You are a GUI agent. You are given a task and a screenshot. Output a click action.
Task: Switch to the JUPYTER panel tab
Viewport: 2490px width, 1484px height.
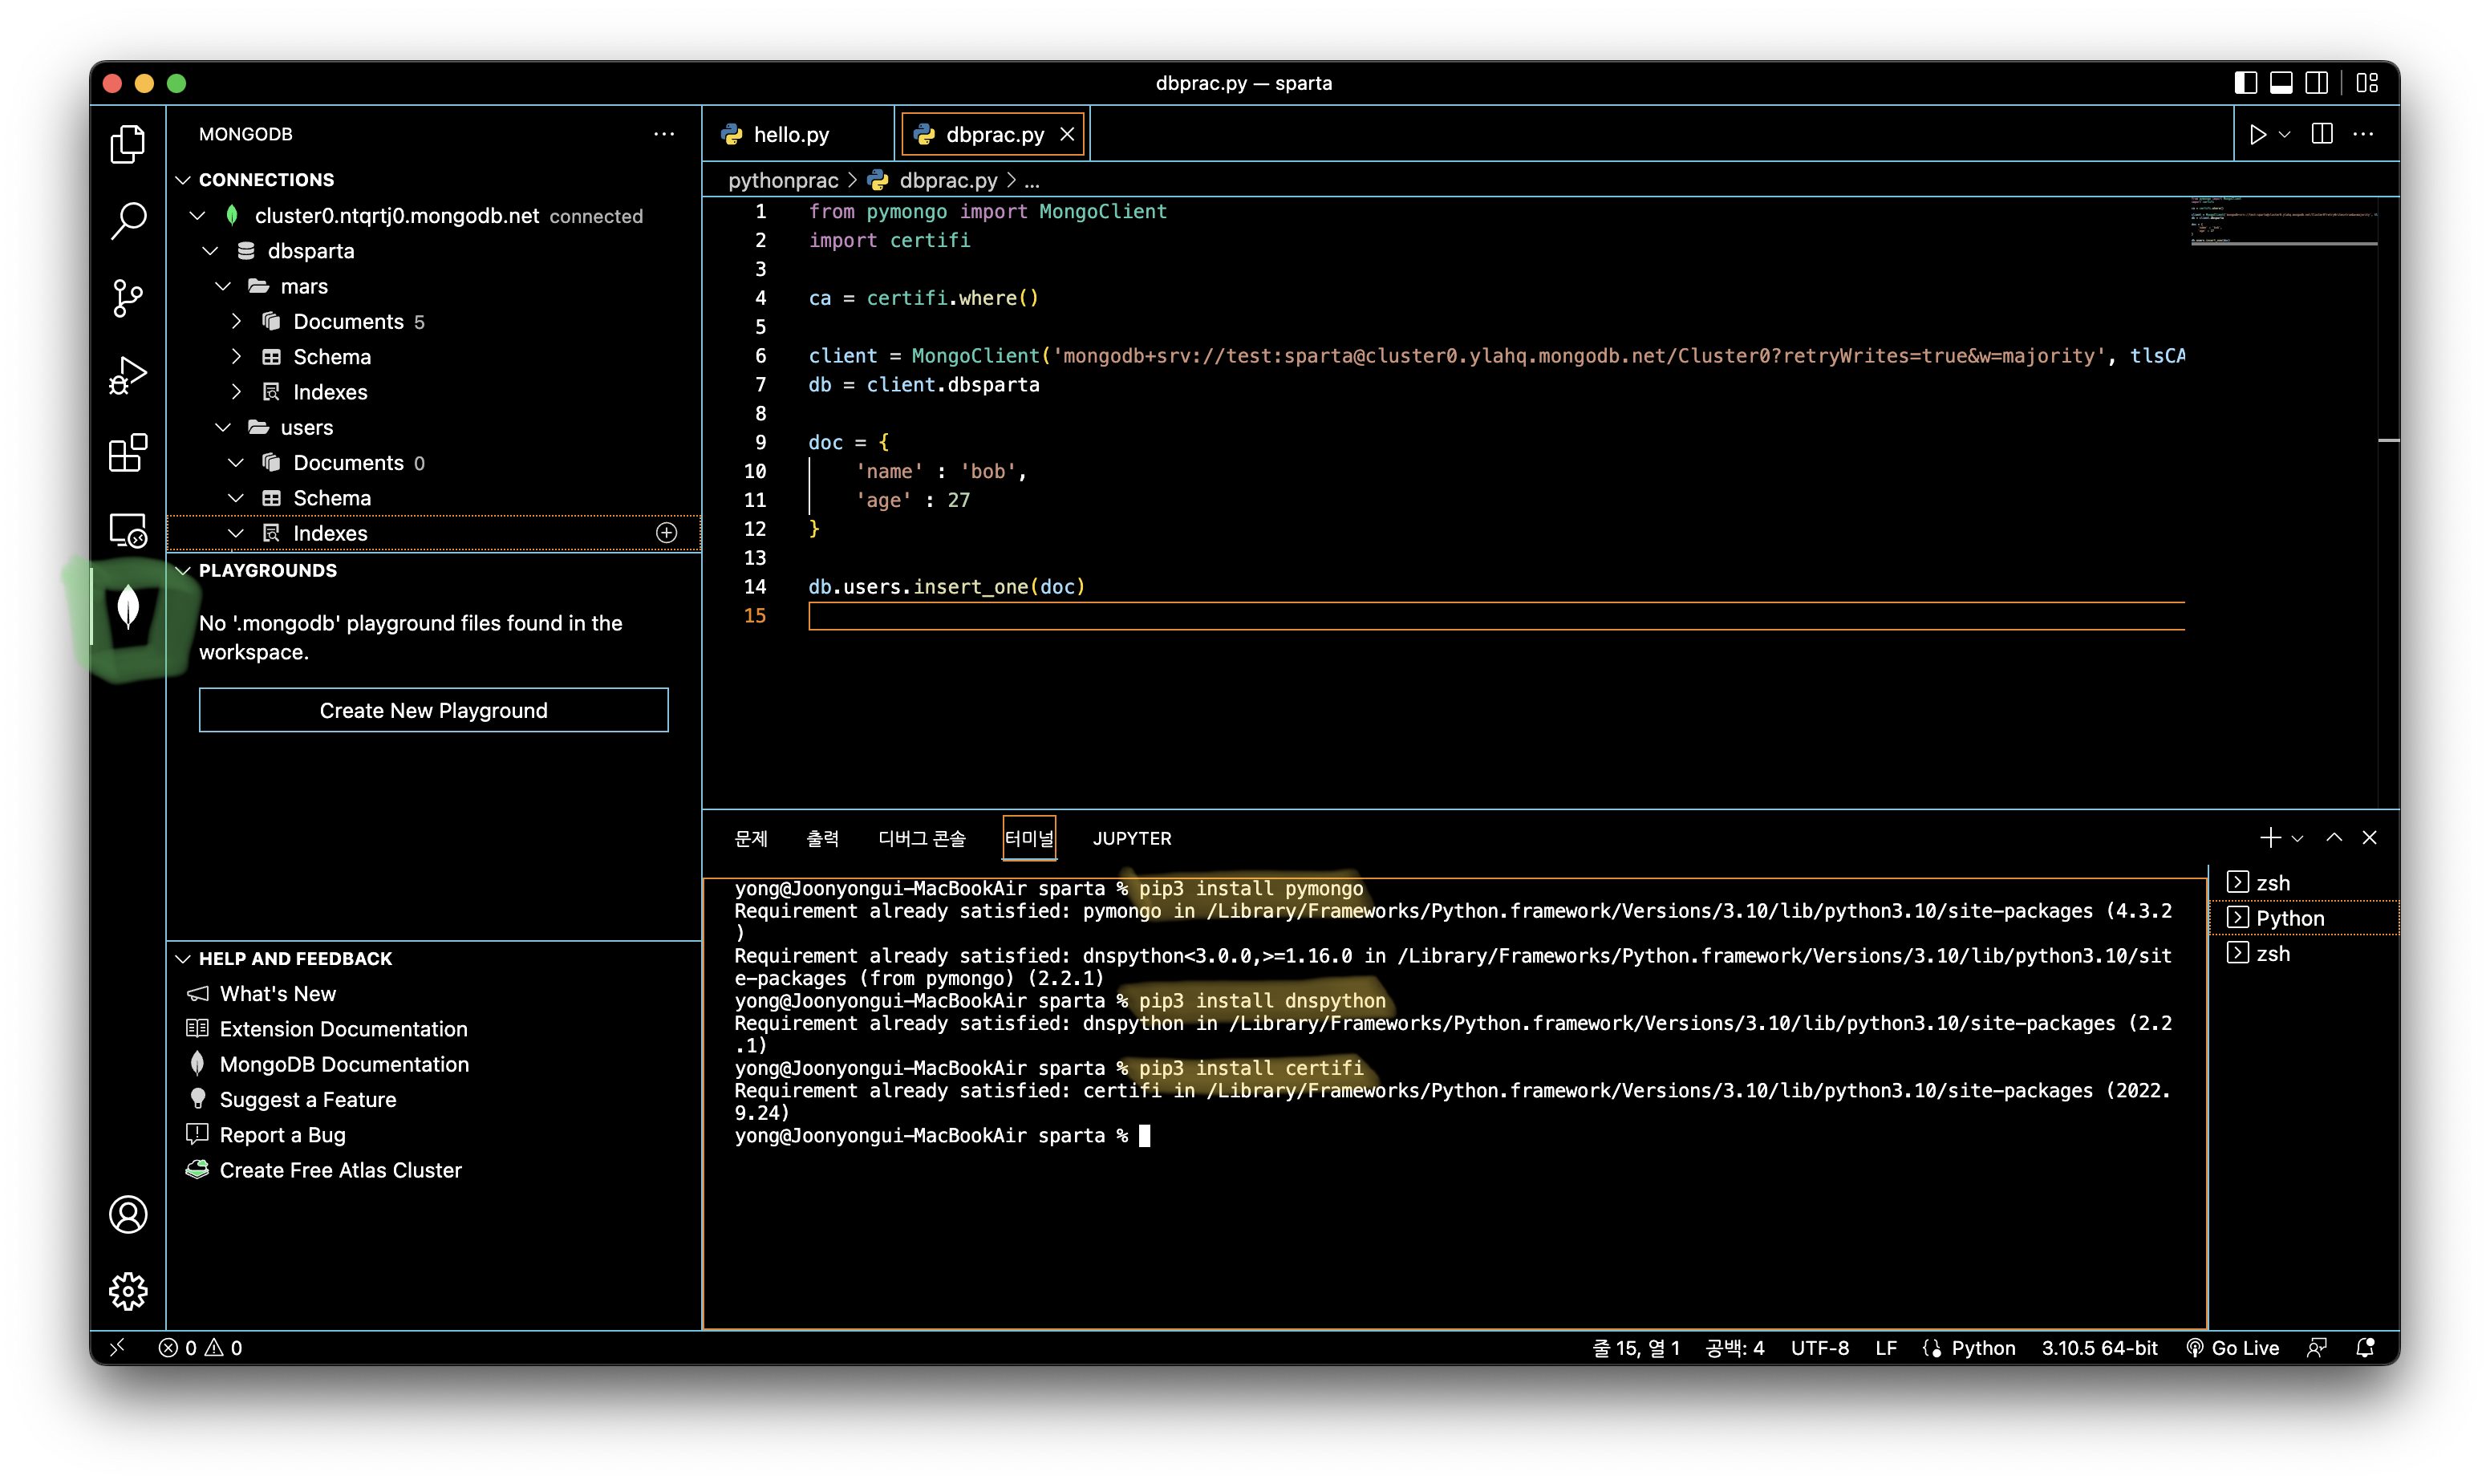(1132, 838)
